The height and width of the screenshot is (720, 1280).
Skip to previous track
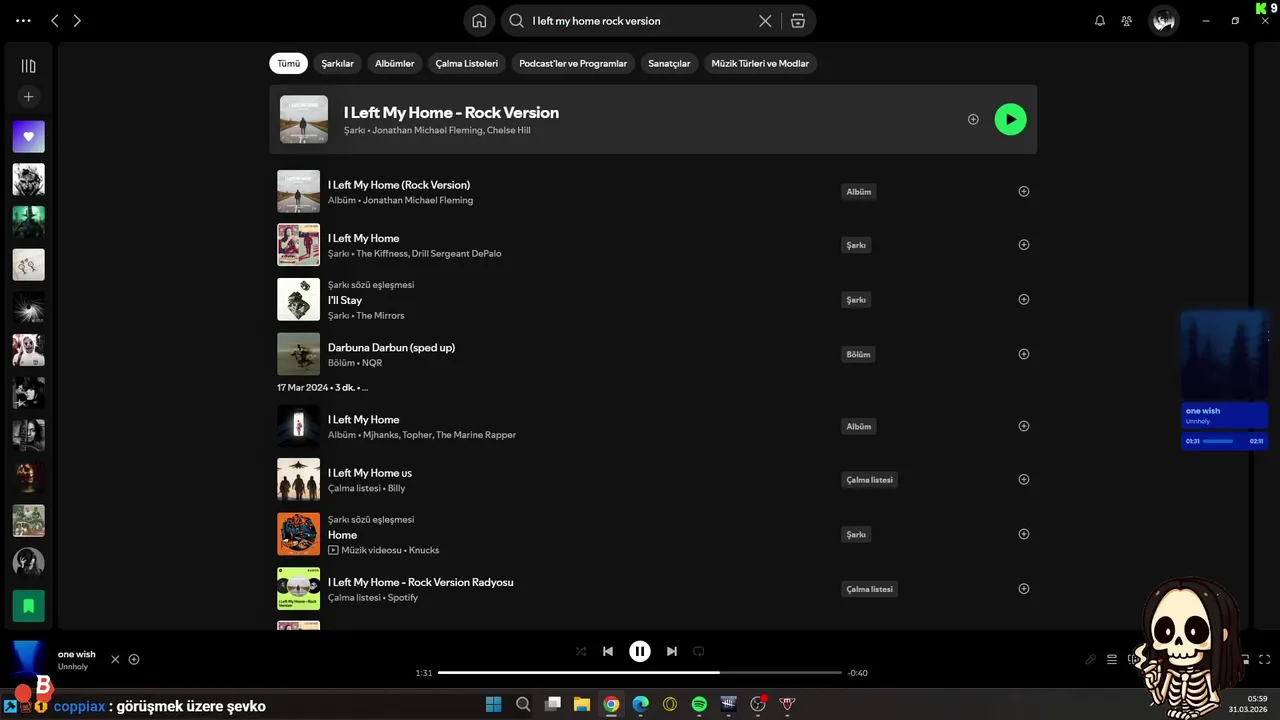pos(608,651)
